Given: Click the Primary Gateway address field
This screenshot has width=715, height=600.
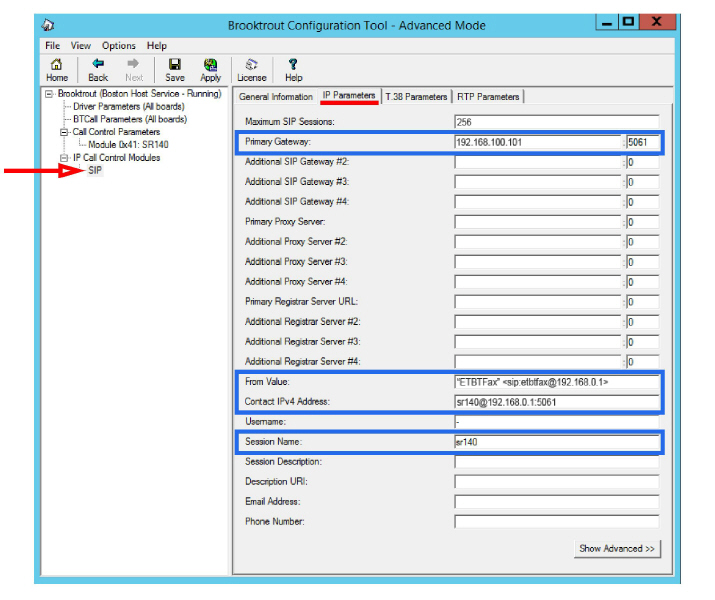Looking at the screenshot, I should click(x=537, y=142).
